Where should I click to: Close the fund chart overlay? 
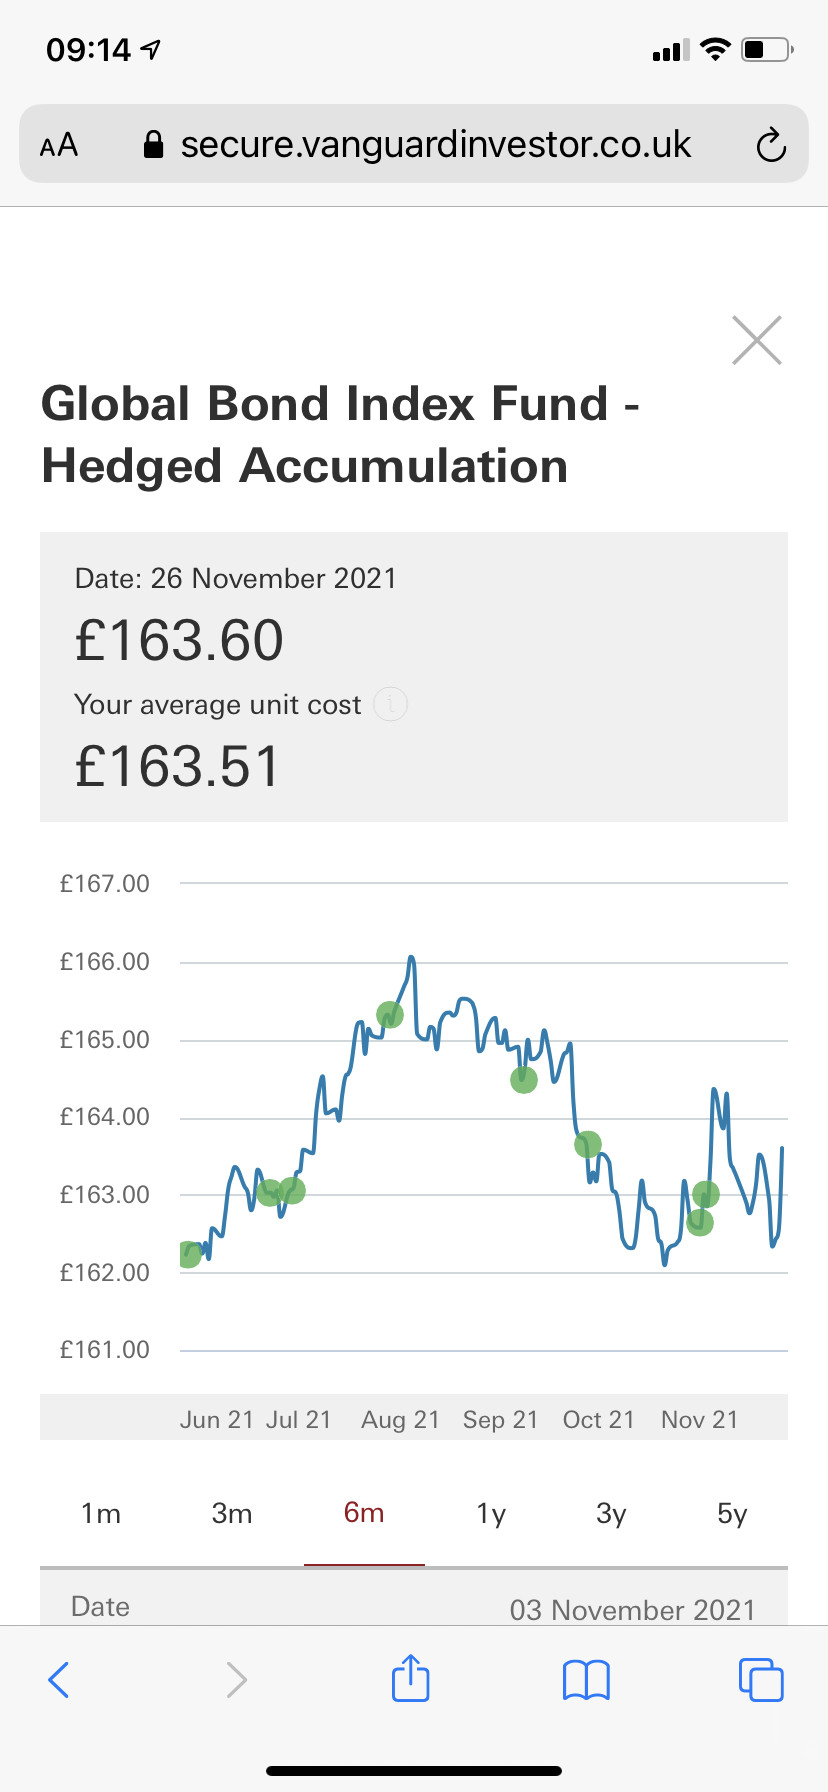(756, 340)
